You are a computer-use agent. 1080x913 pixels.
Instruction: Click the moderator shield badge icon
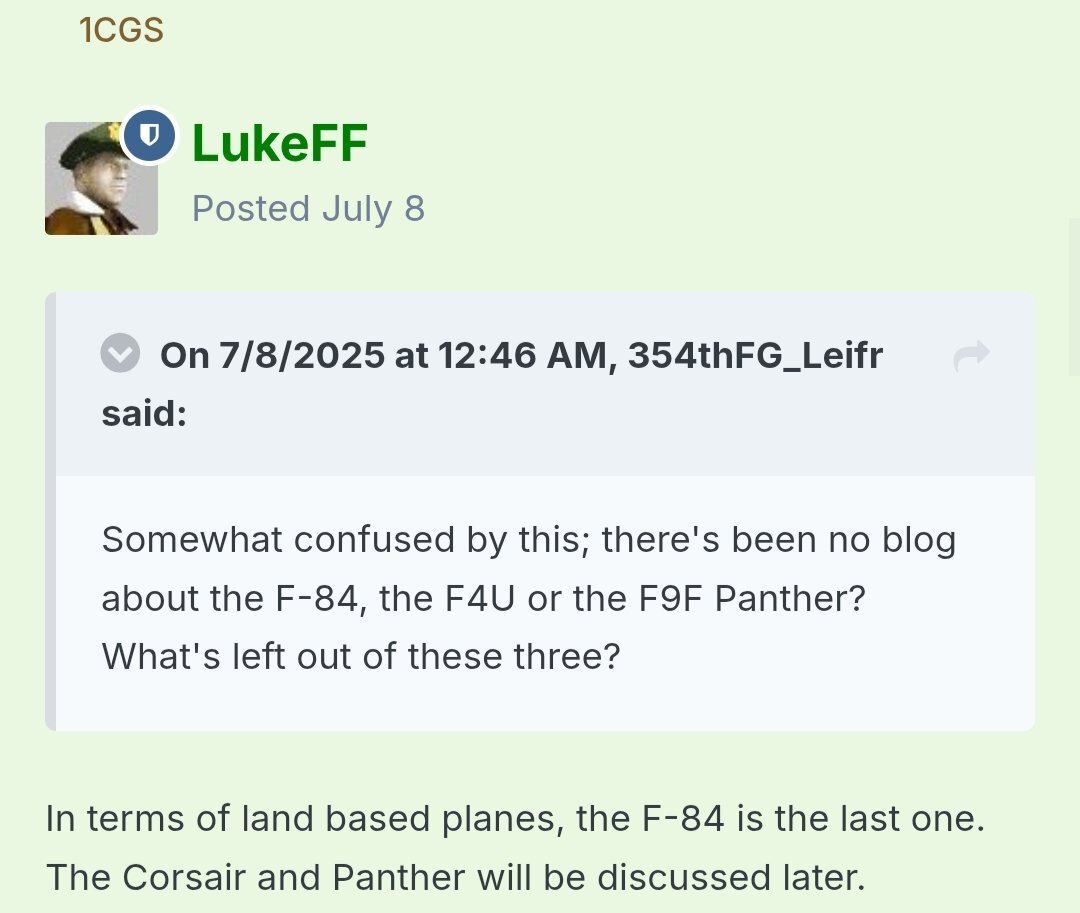(149, 134)
